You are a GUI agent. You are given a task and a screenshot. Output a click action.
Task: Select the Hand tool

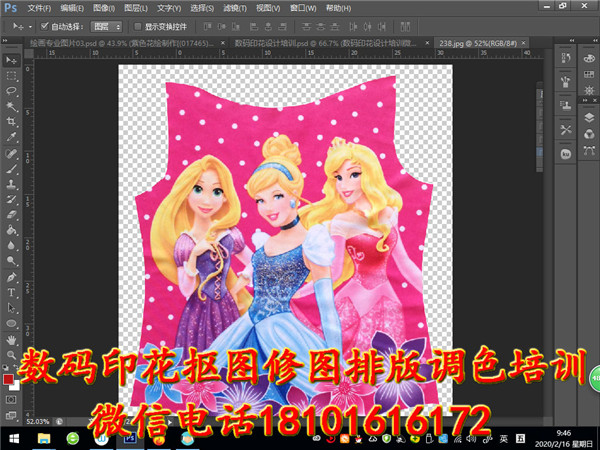[x=10, y=340]
